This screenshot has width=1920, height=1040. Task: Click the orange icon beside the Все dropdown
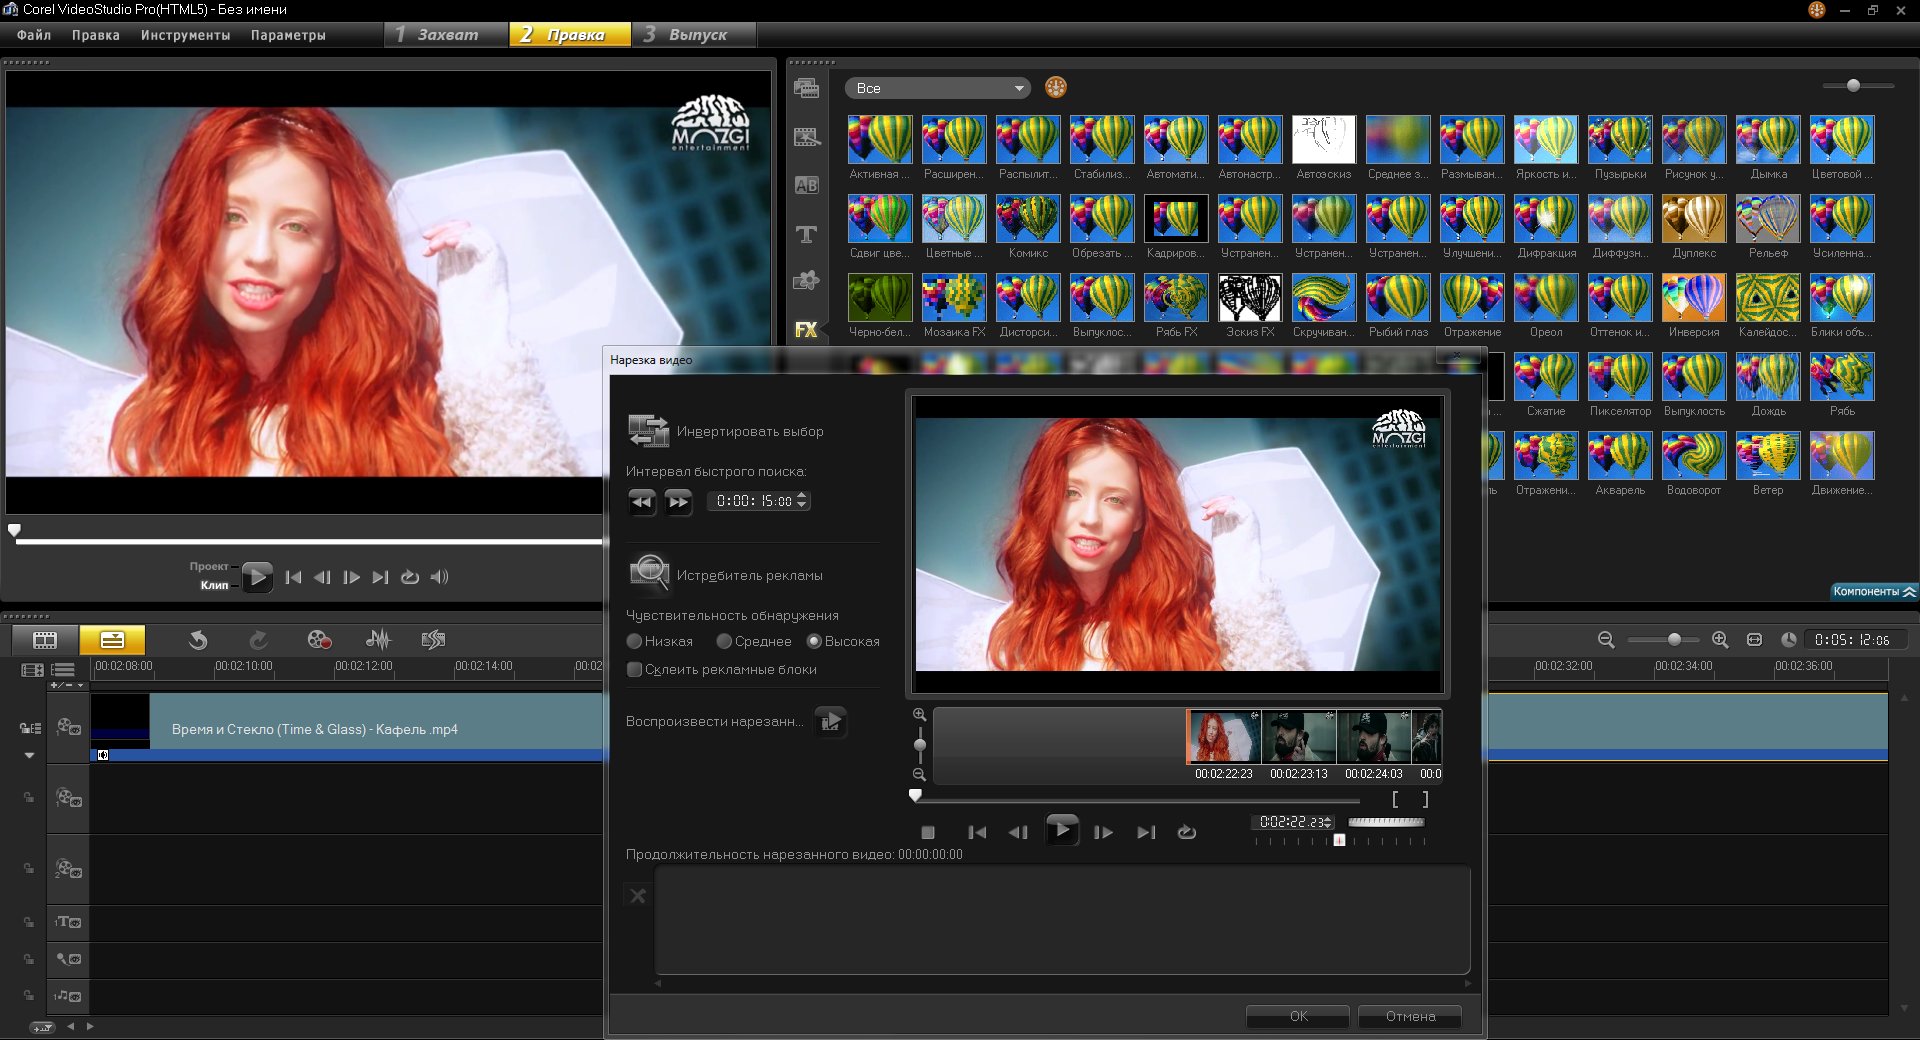coord(1056,87)
